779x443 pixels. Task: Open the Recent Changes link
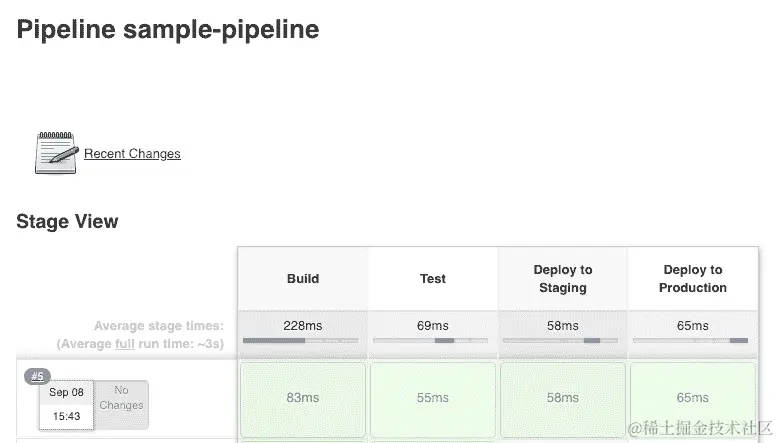pyautogui.click(x=132, y=154)
